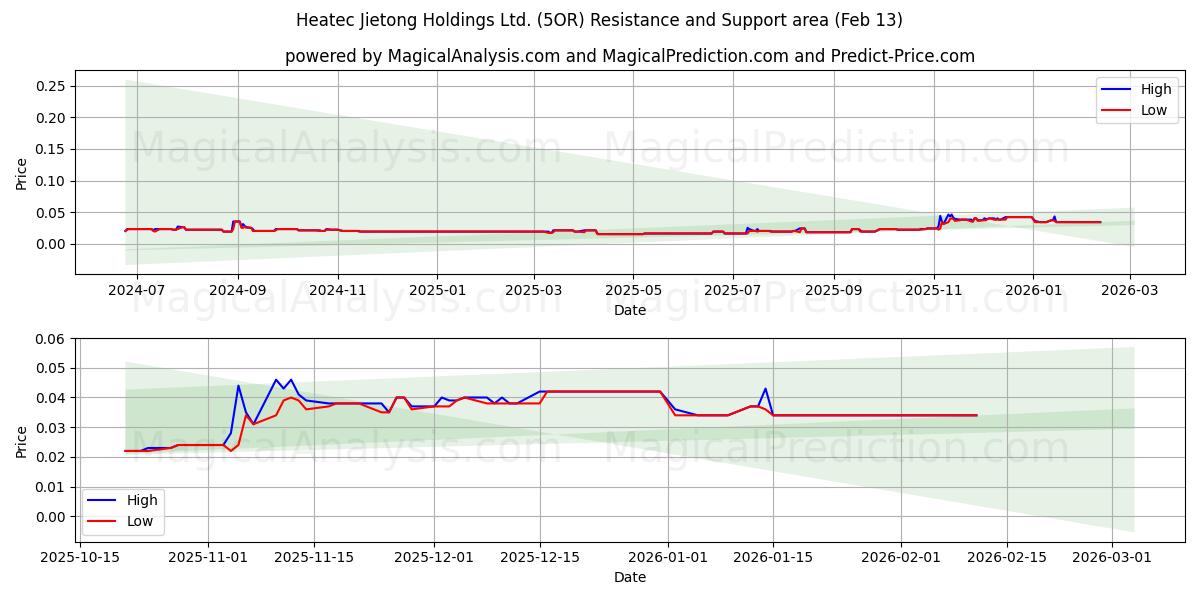The image size is (1200, 600).
Task: Click the '0.25' price tick on top chart
Action: coord(50,86)
